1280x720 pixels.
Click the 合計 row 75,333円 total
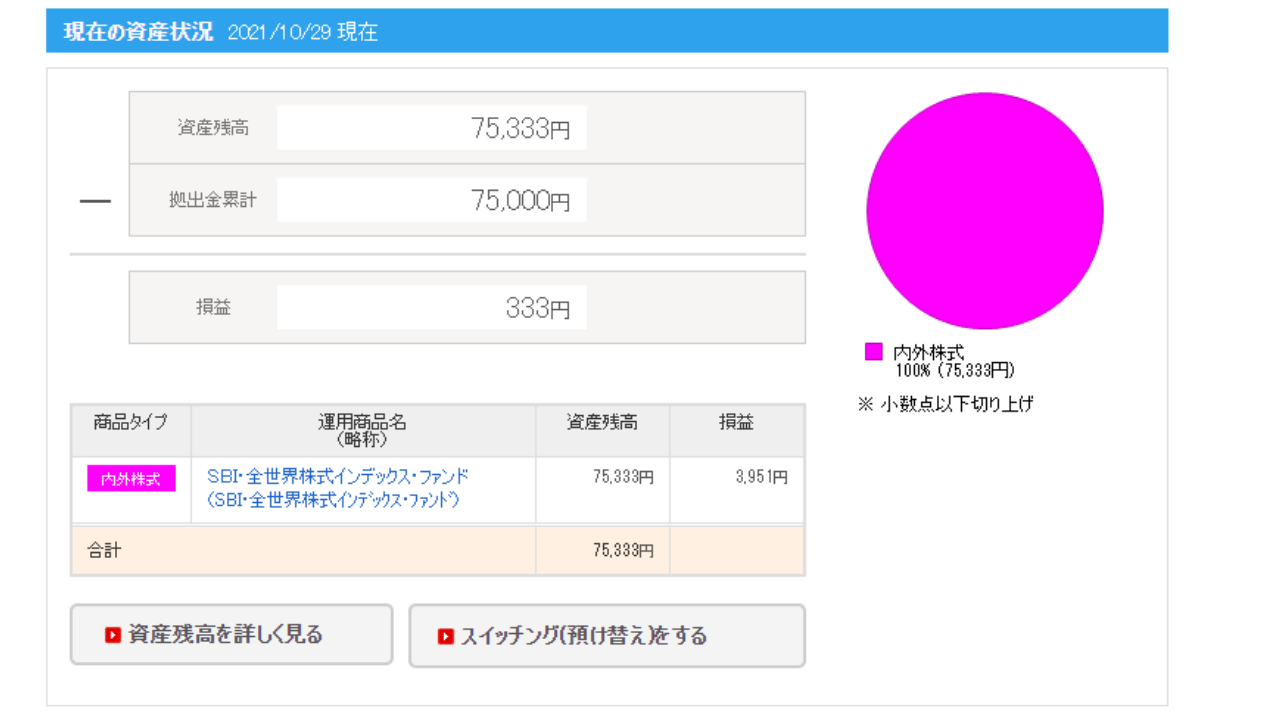point(602,550)
